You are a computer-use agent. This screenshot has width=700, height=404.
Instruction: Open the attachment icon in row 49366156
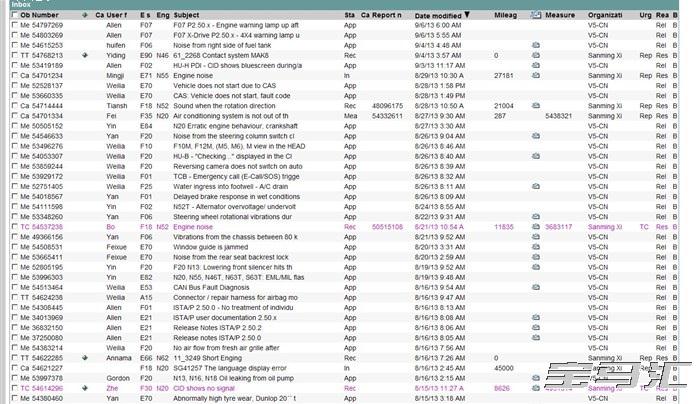[x=536, y=237]
